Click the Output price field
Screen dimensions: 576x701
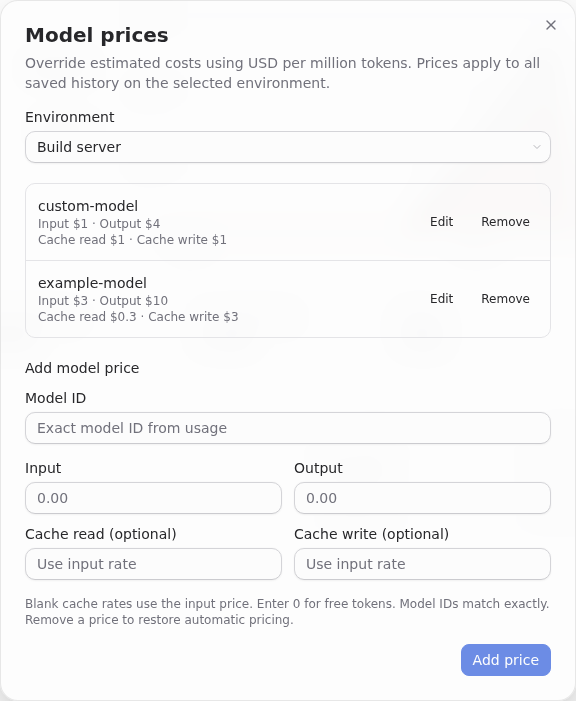point(422,498)
